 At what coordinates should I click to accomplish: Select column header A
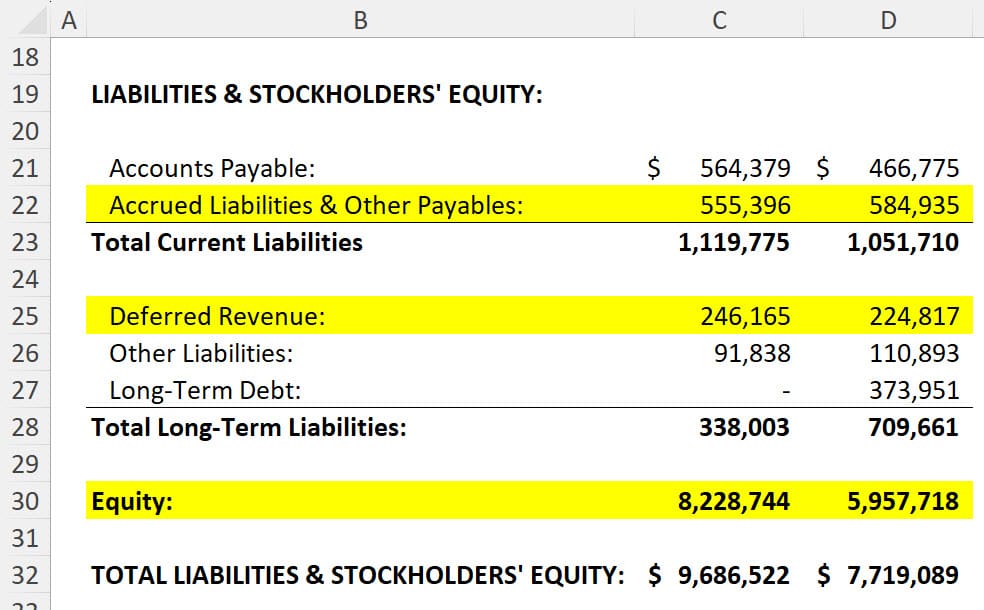pyautogui.click(x=68, y=18)
